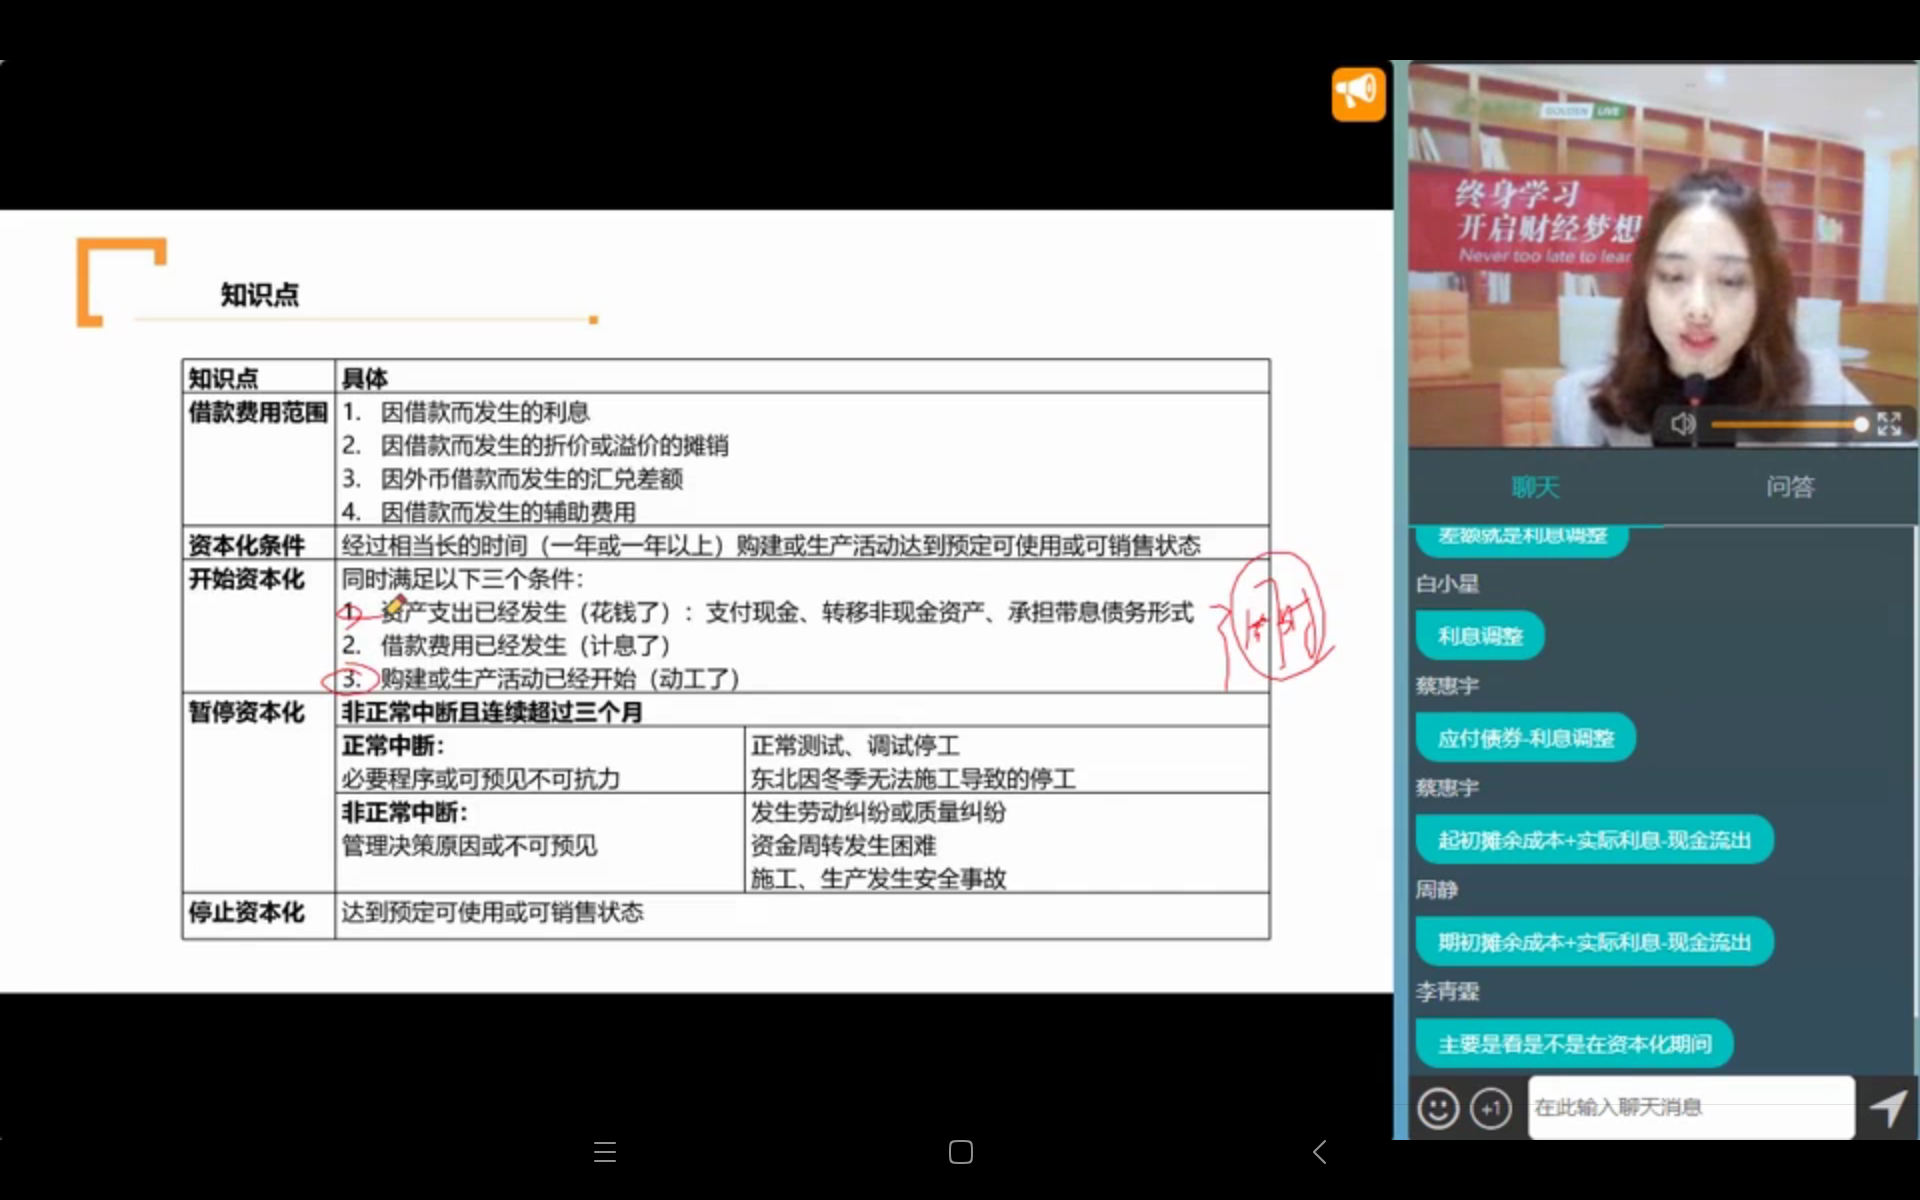
Task: Select chat bubble 应付债券-利息调整
Action: (1525, 739)
